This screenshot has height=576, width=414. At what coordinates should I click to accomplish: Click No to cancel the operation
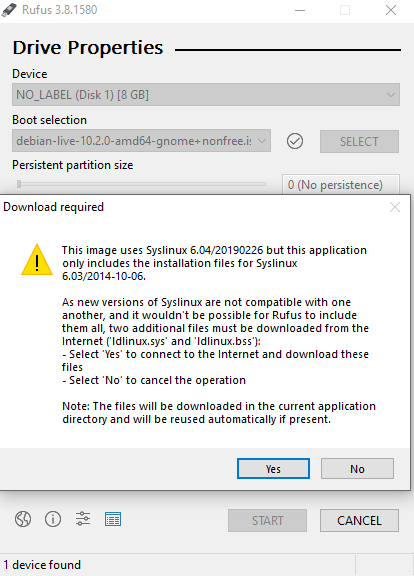tap(357, 469)
